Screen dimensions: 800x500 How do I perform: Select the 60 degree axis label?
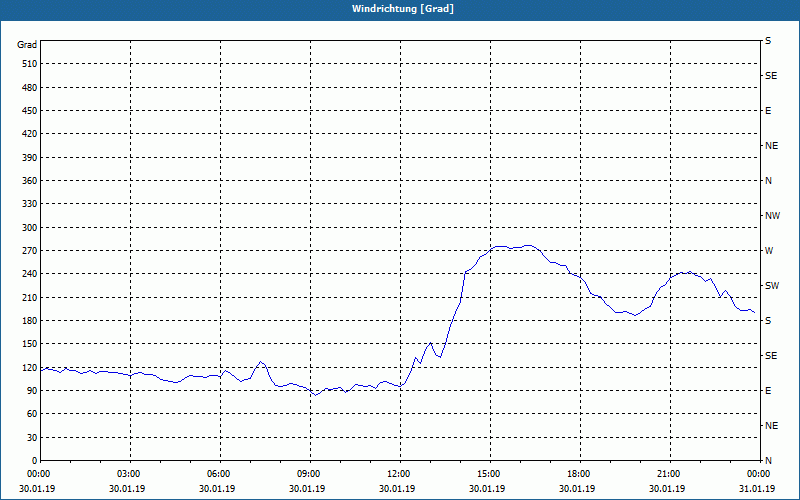(x=32, y=414)
